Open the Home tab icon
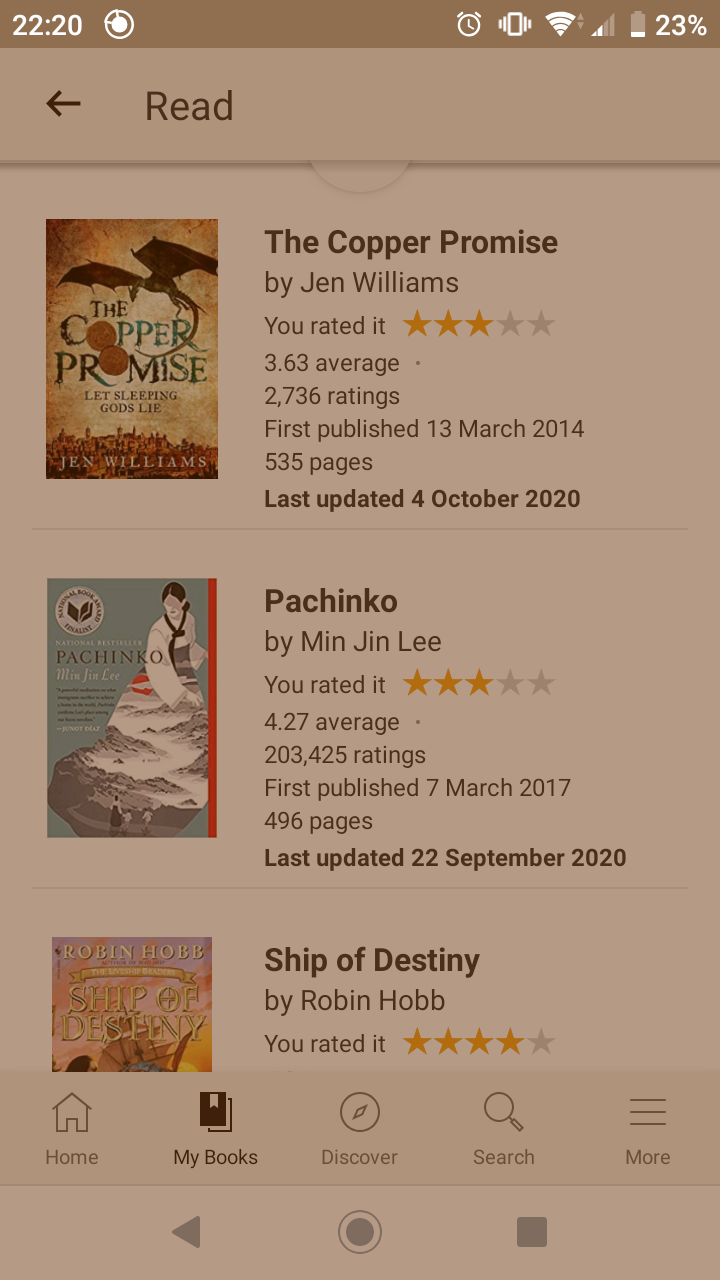Screen dimensions: 720x1280 click(72, 1112)
